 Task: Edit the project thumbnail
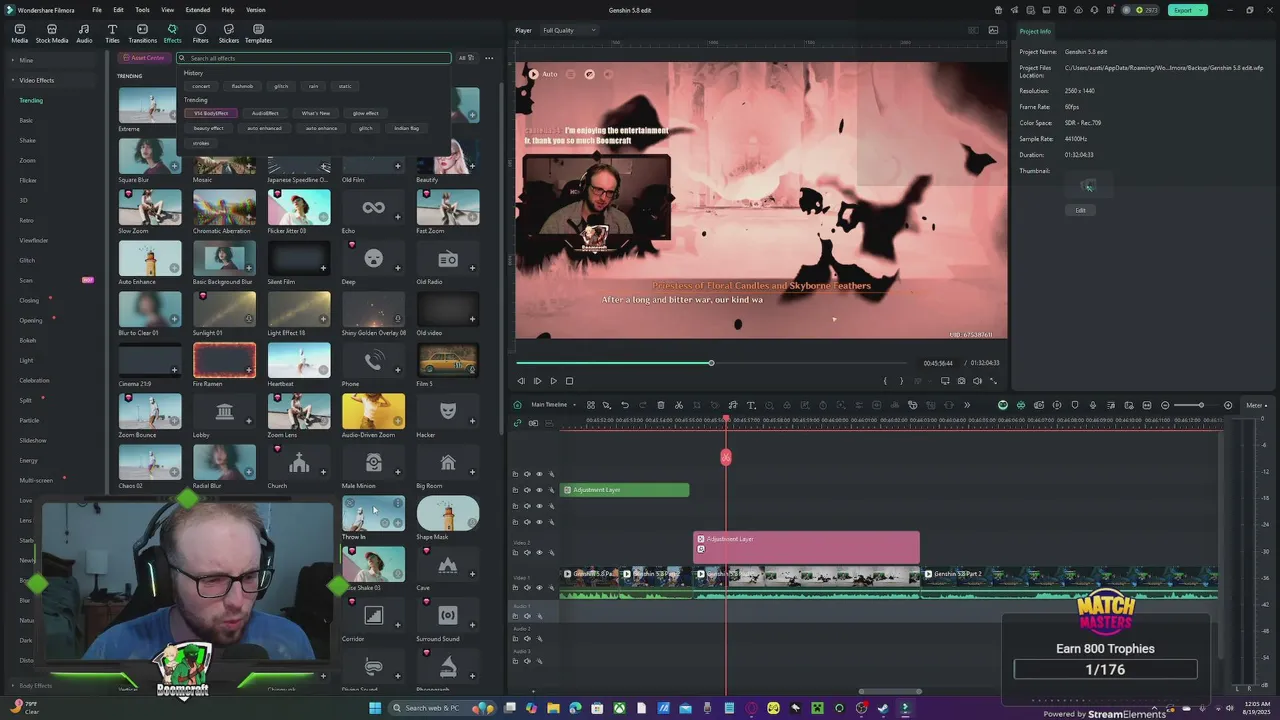click(x=1080, y=210)
